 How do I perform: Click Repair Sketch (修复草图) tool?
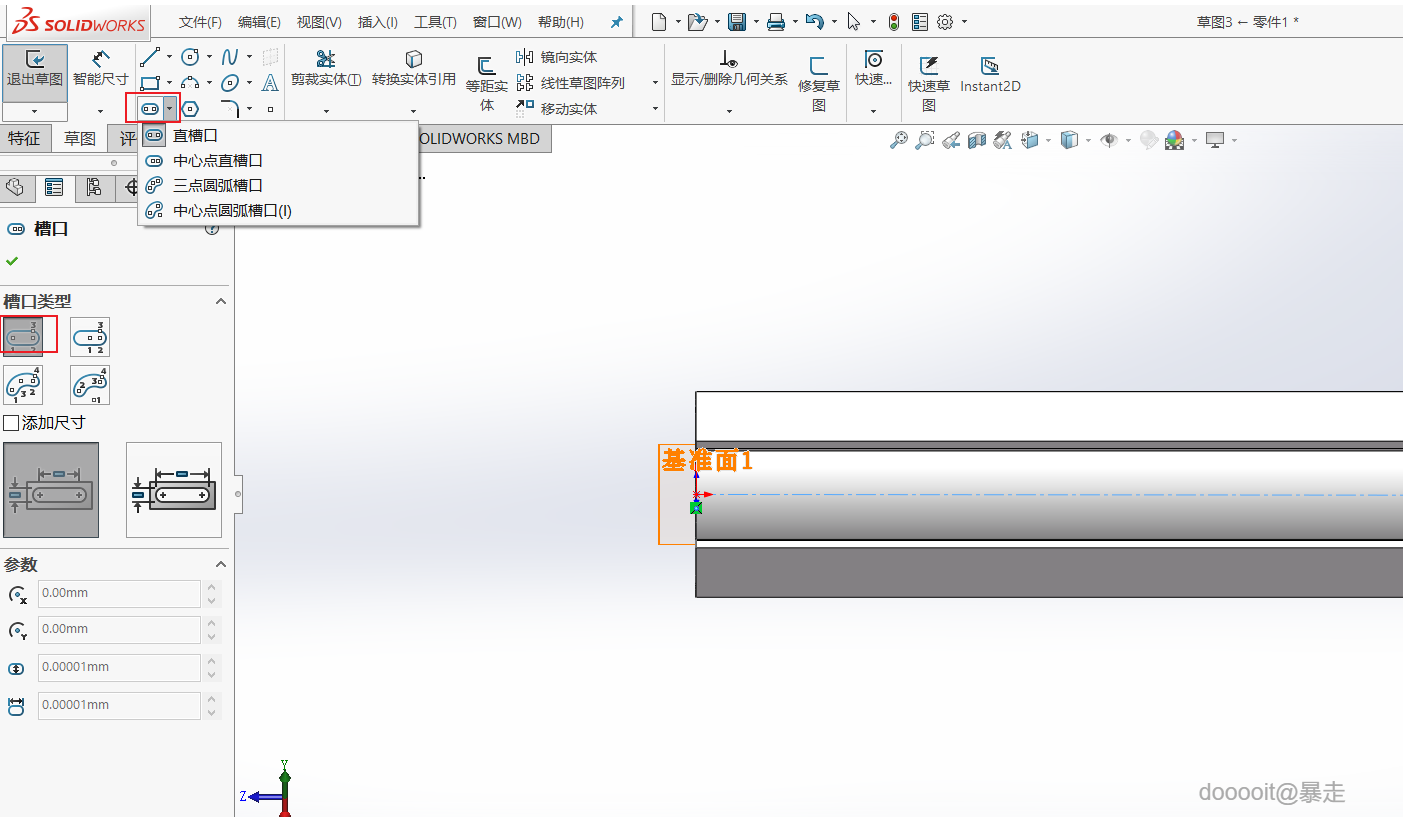click(819, 84)
